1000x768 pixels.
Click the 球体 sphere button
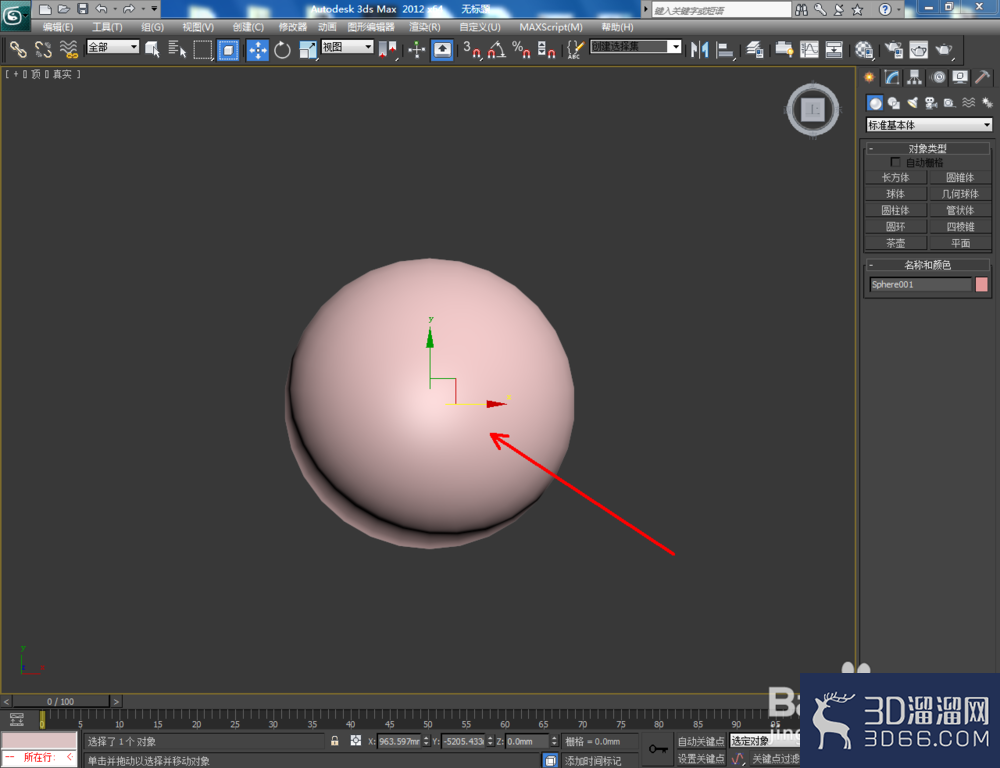(x=895, y=194)
